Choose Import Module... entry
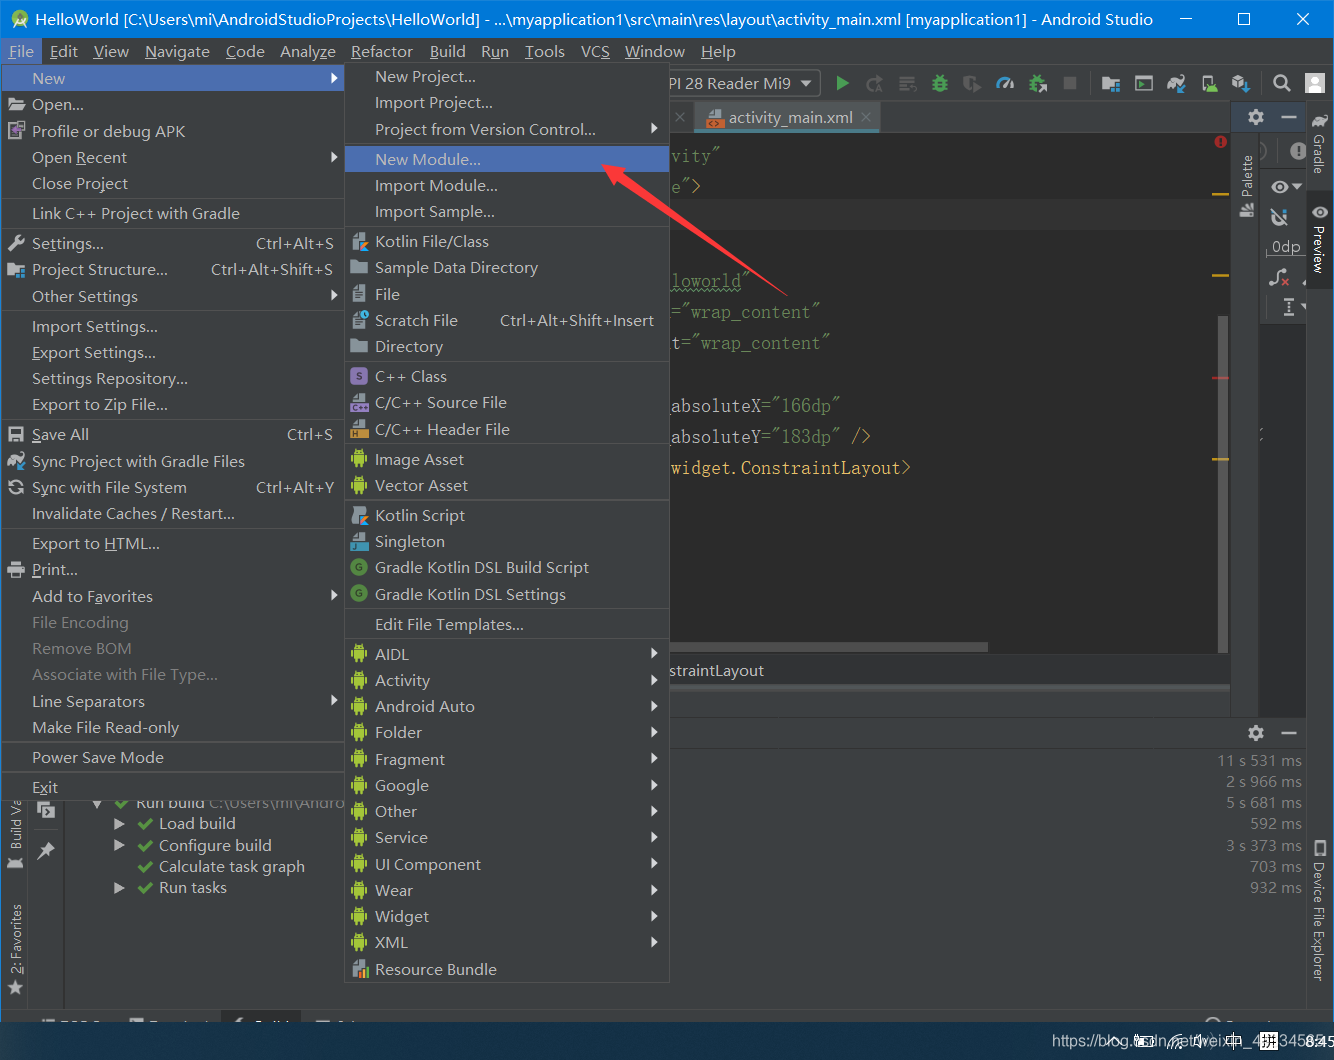Screen dimensions: 1334x1060 tap(507, 185)
